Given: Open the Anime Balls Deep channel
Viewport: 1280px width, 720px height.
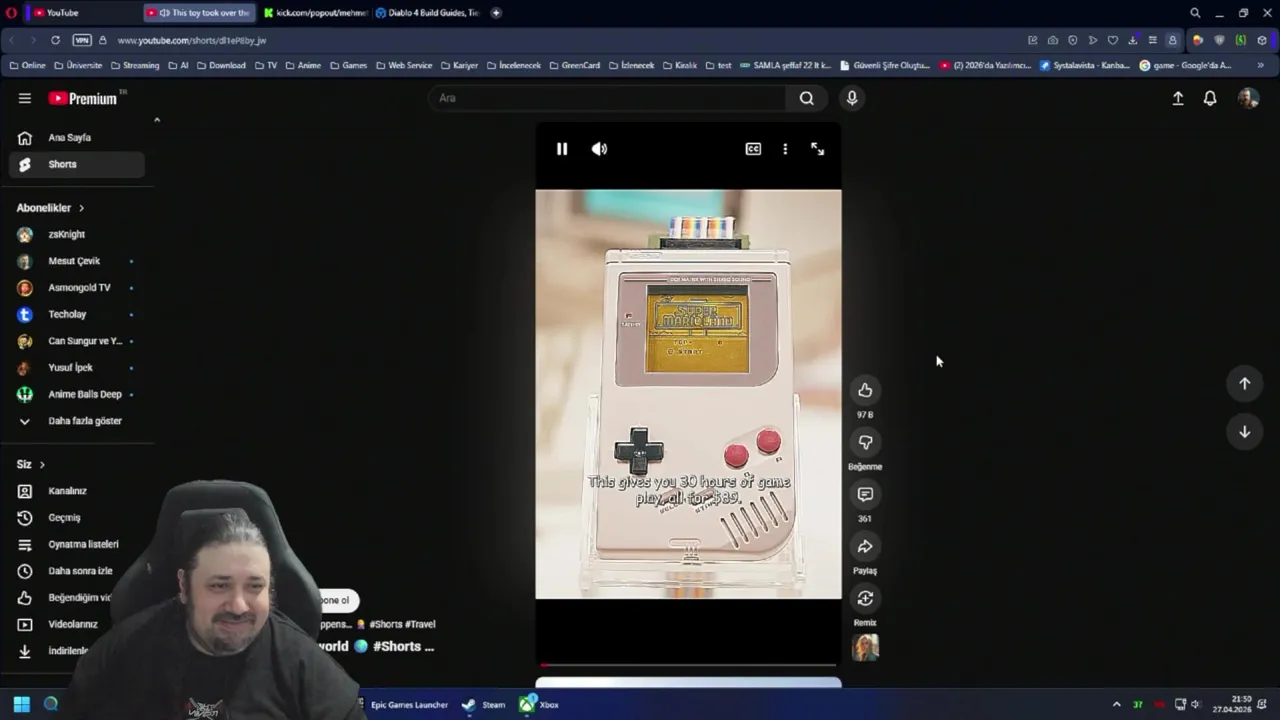Looking at the screenshot, I should coord(77,394).
